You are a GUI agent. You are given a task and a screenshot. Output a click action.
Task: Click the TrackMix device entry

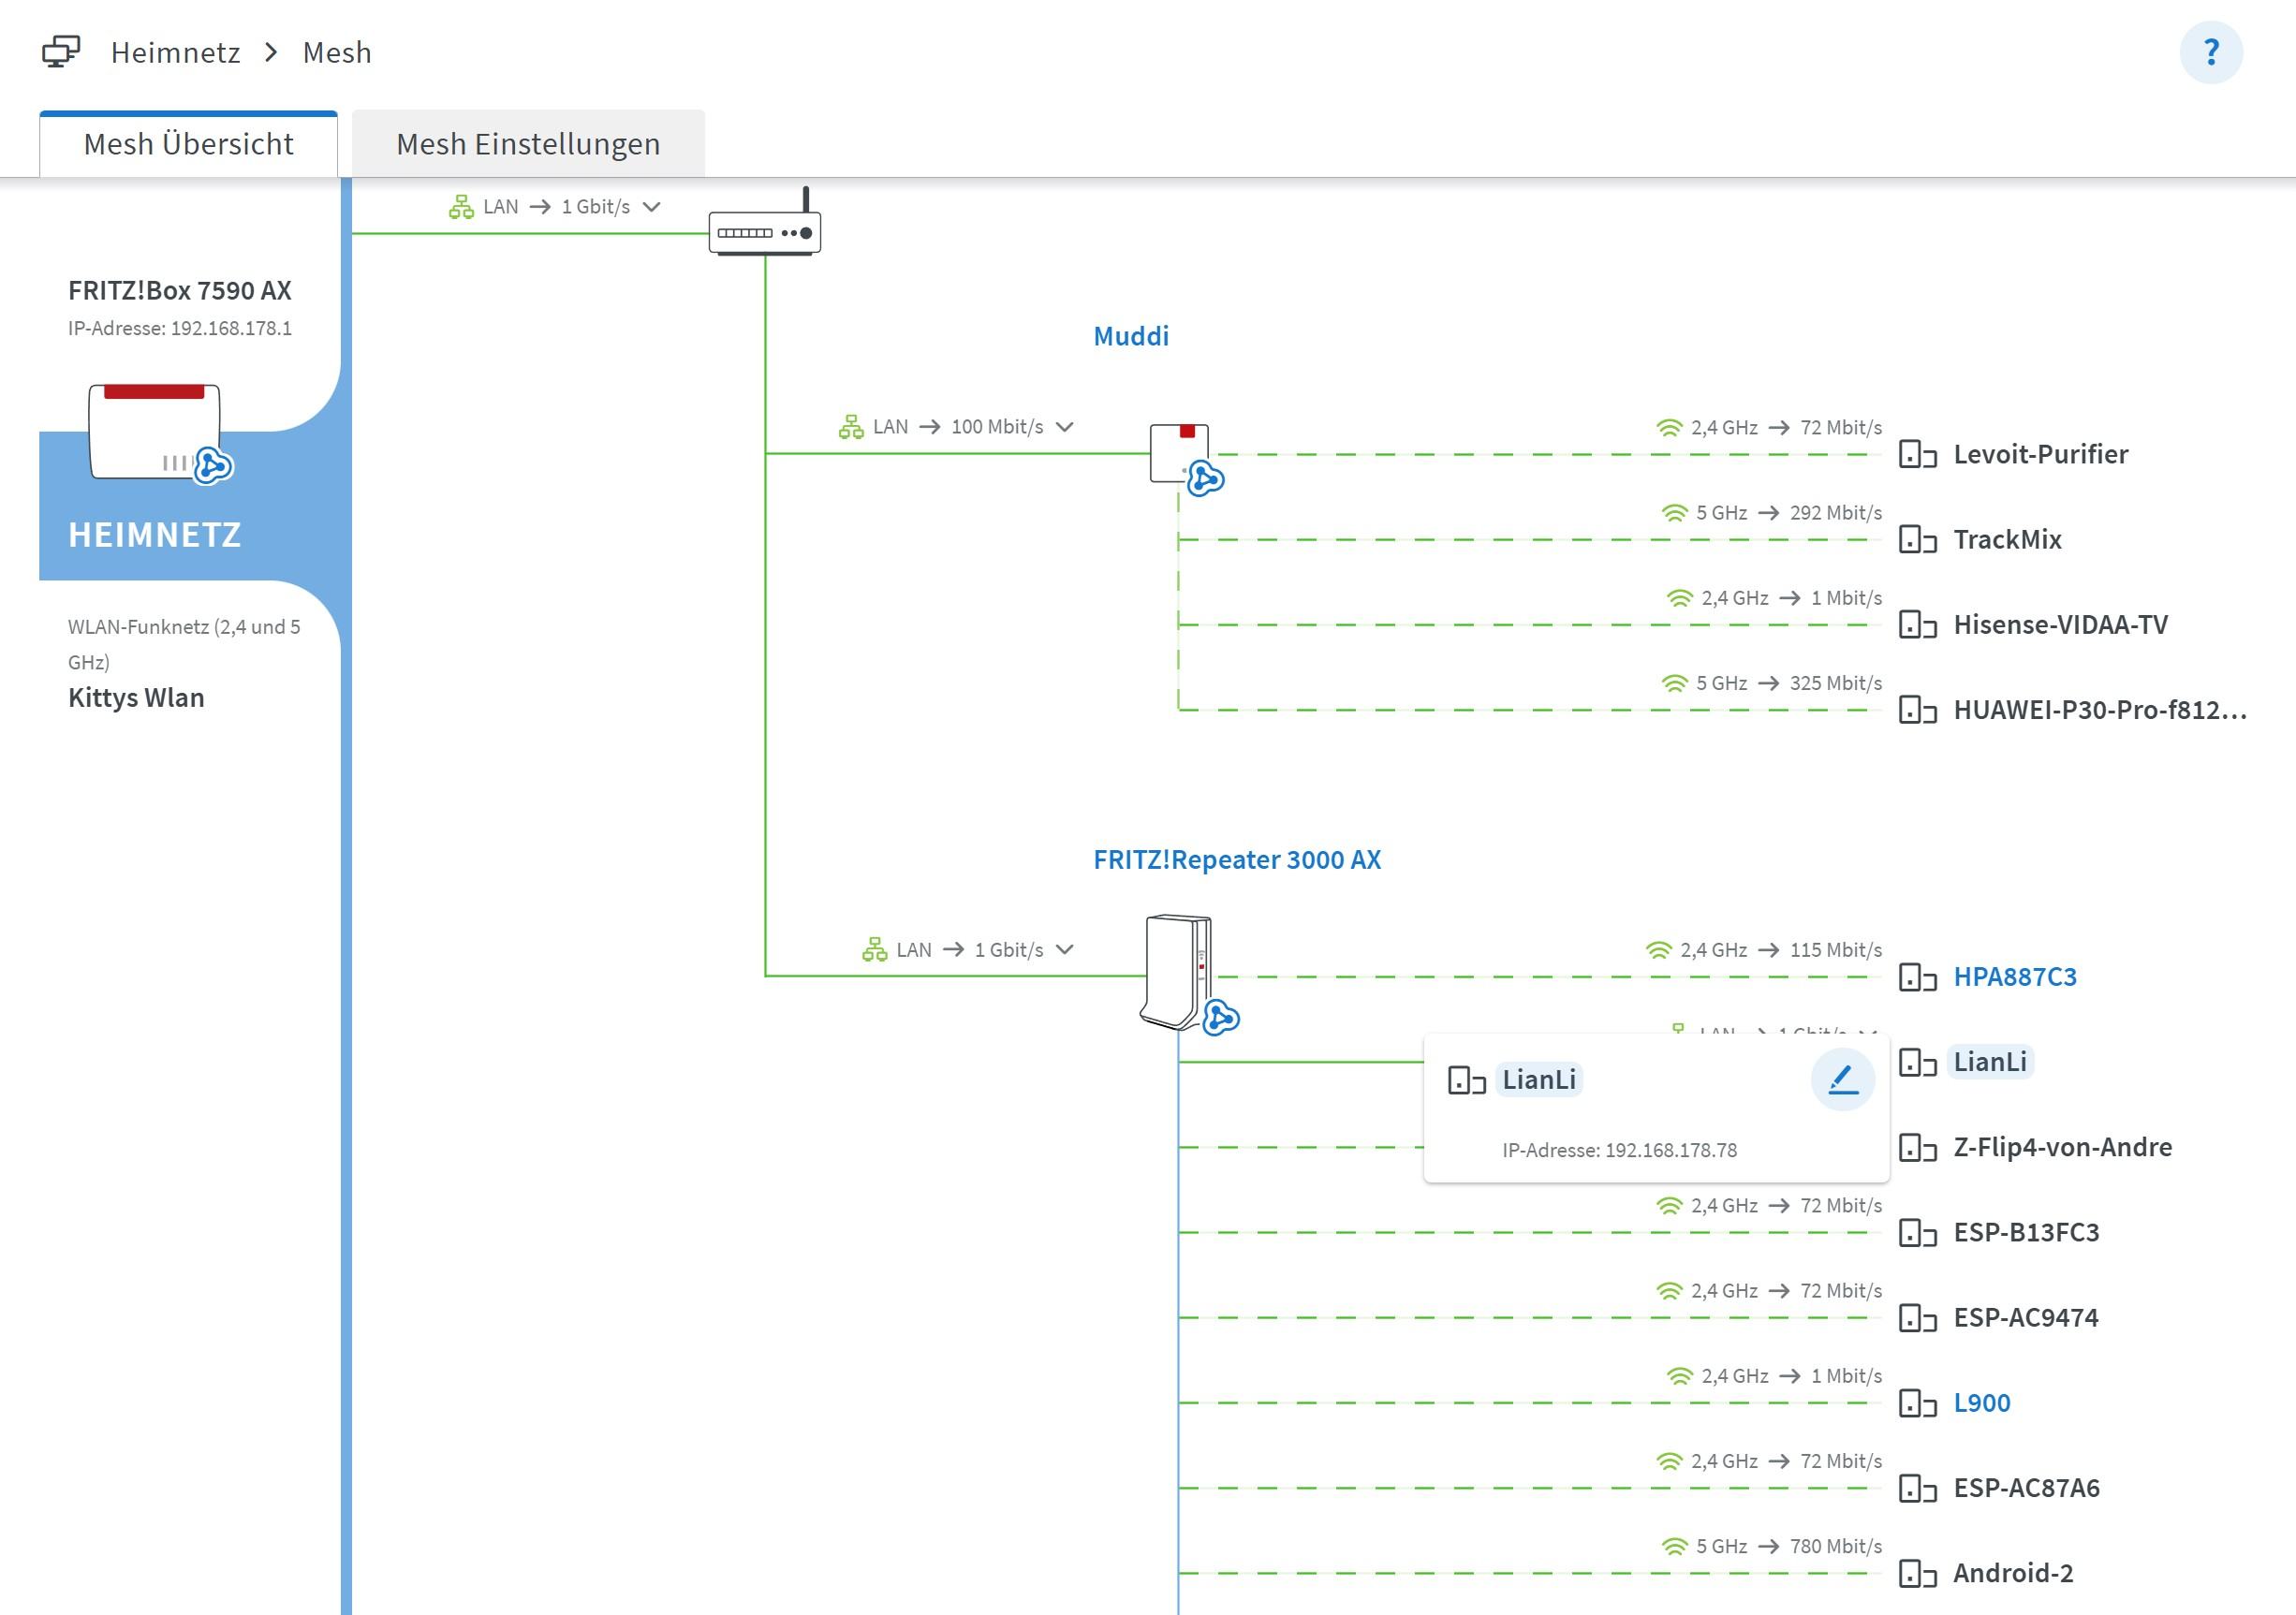2006,540
